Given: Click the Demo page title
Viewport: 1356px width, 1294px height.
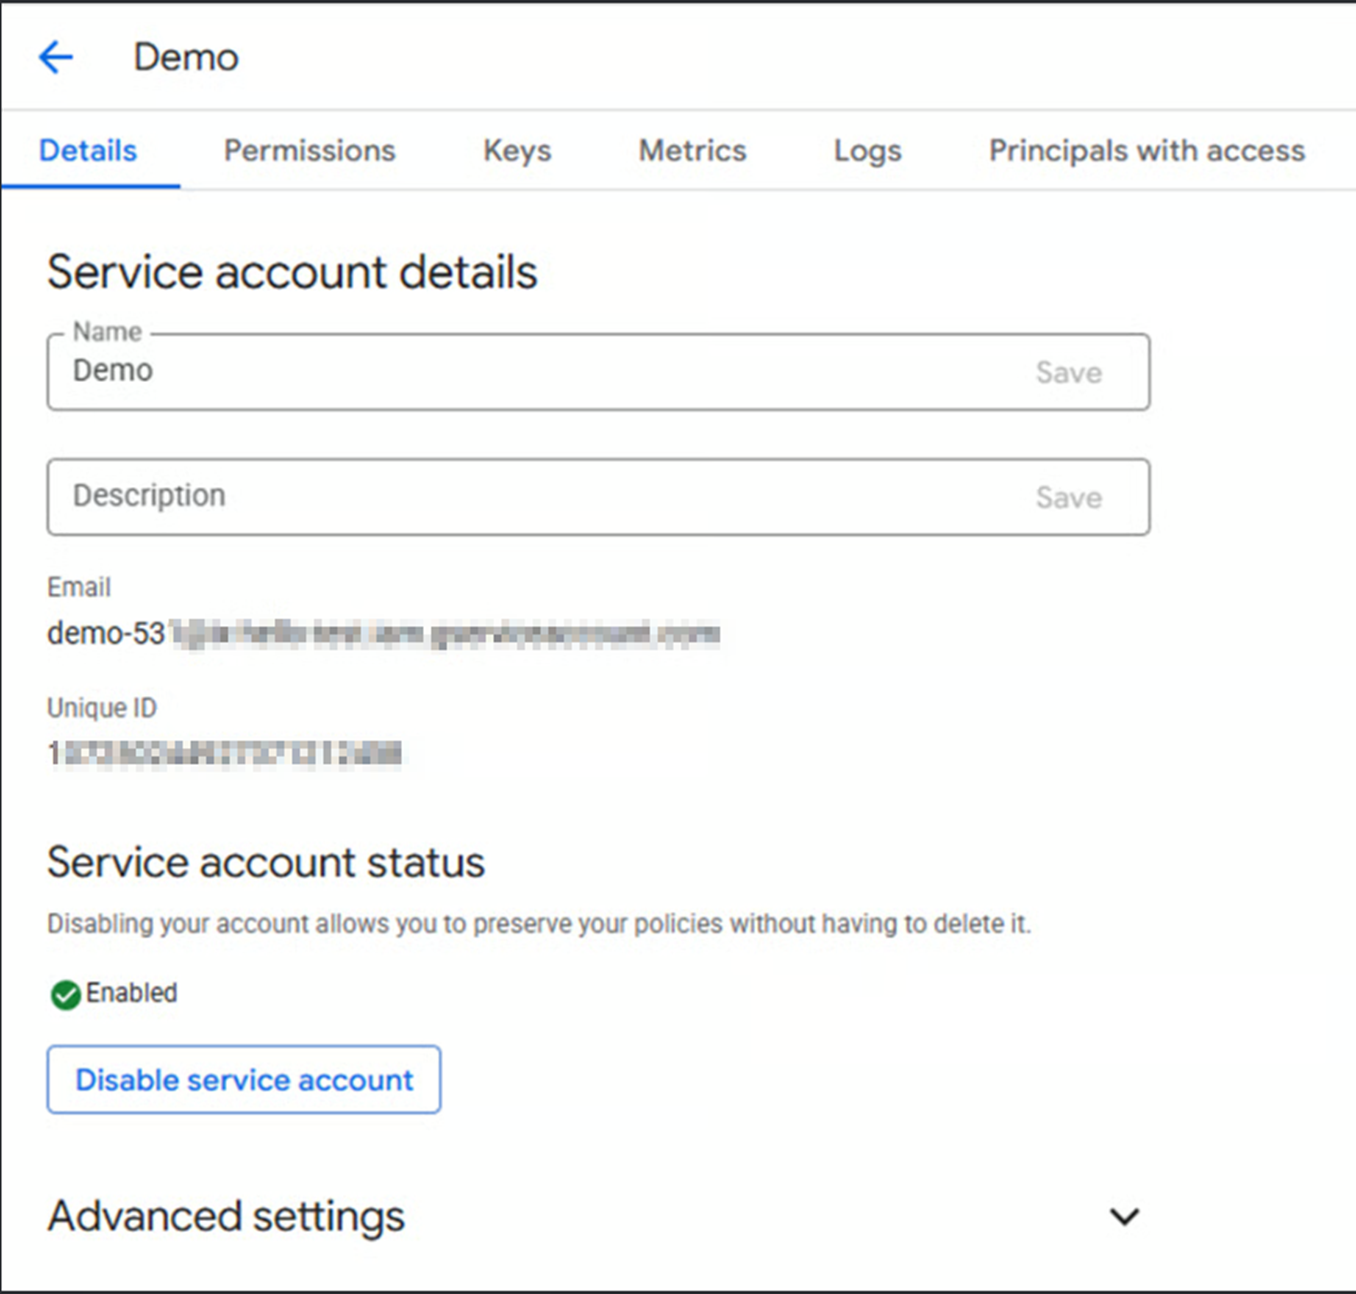Looking at the screenshot, I should tap(186, 58).
